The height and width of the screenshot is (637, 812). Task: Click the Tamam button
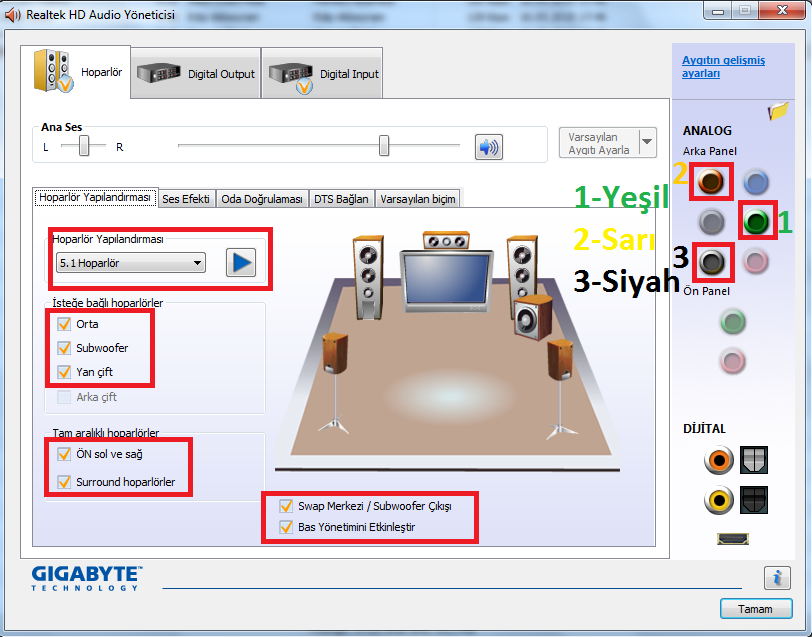pyautogui.click(x=756, y=609)
